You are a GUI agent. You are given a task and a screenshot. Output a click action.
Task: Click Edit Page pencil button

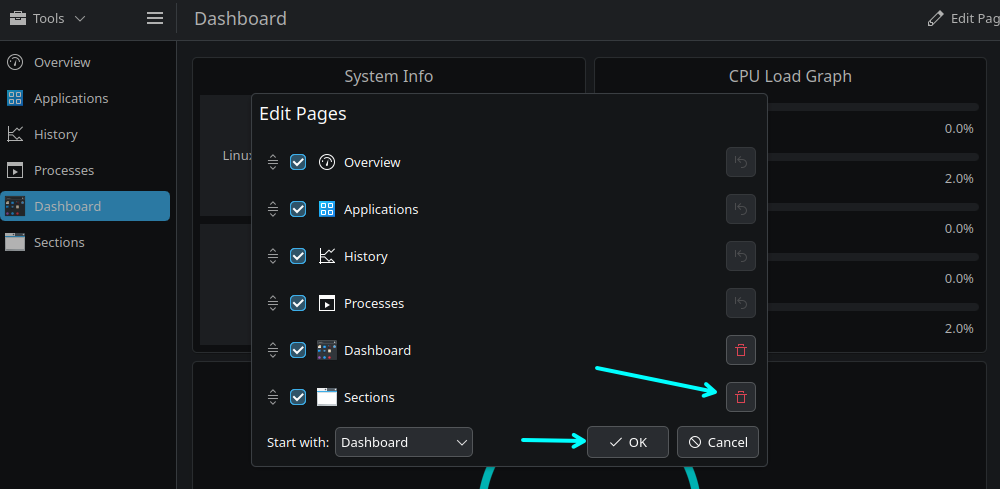(x=963, y=18)
